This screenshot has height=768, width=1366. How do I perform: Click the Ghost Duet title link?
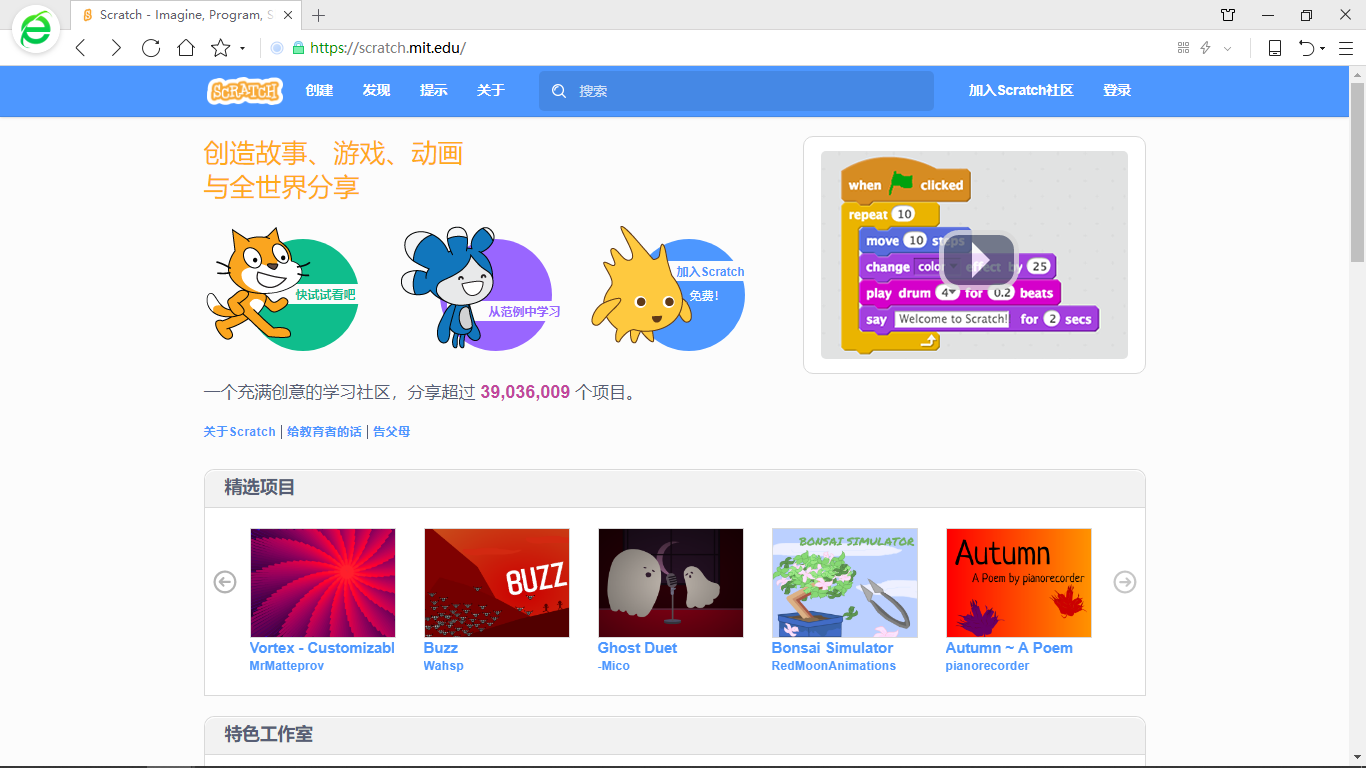(x=637, y=648)
